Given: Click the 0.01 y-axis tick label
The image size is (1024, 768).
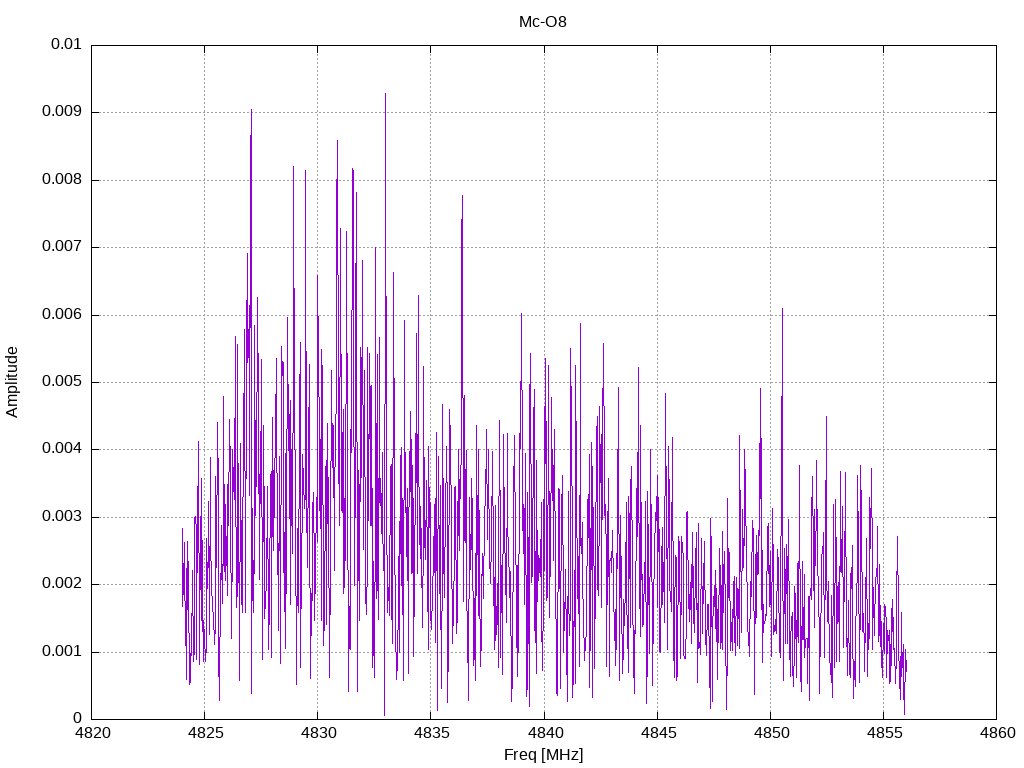Looking at the screenshot, I should coord(66,44).
